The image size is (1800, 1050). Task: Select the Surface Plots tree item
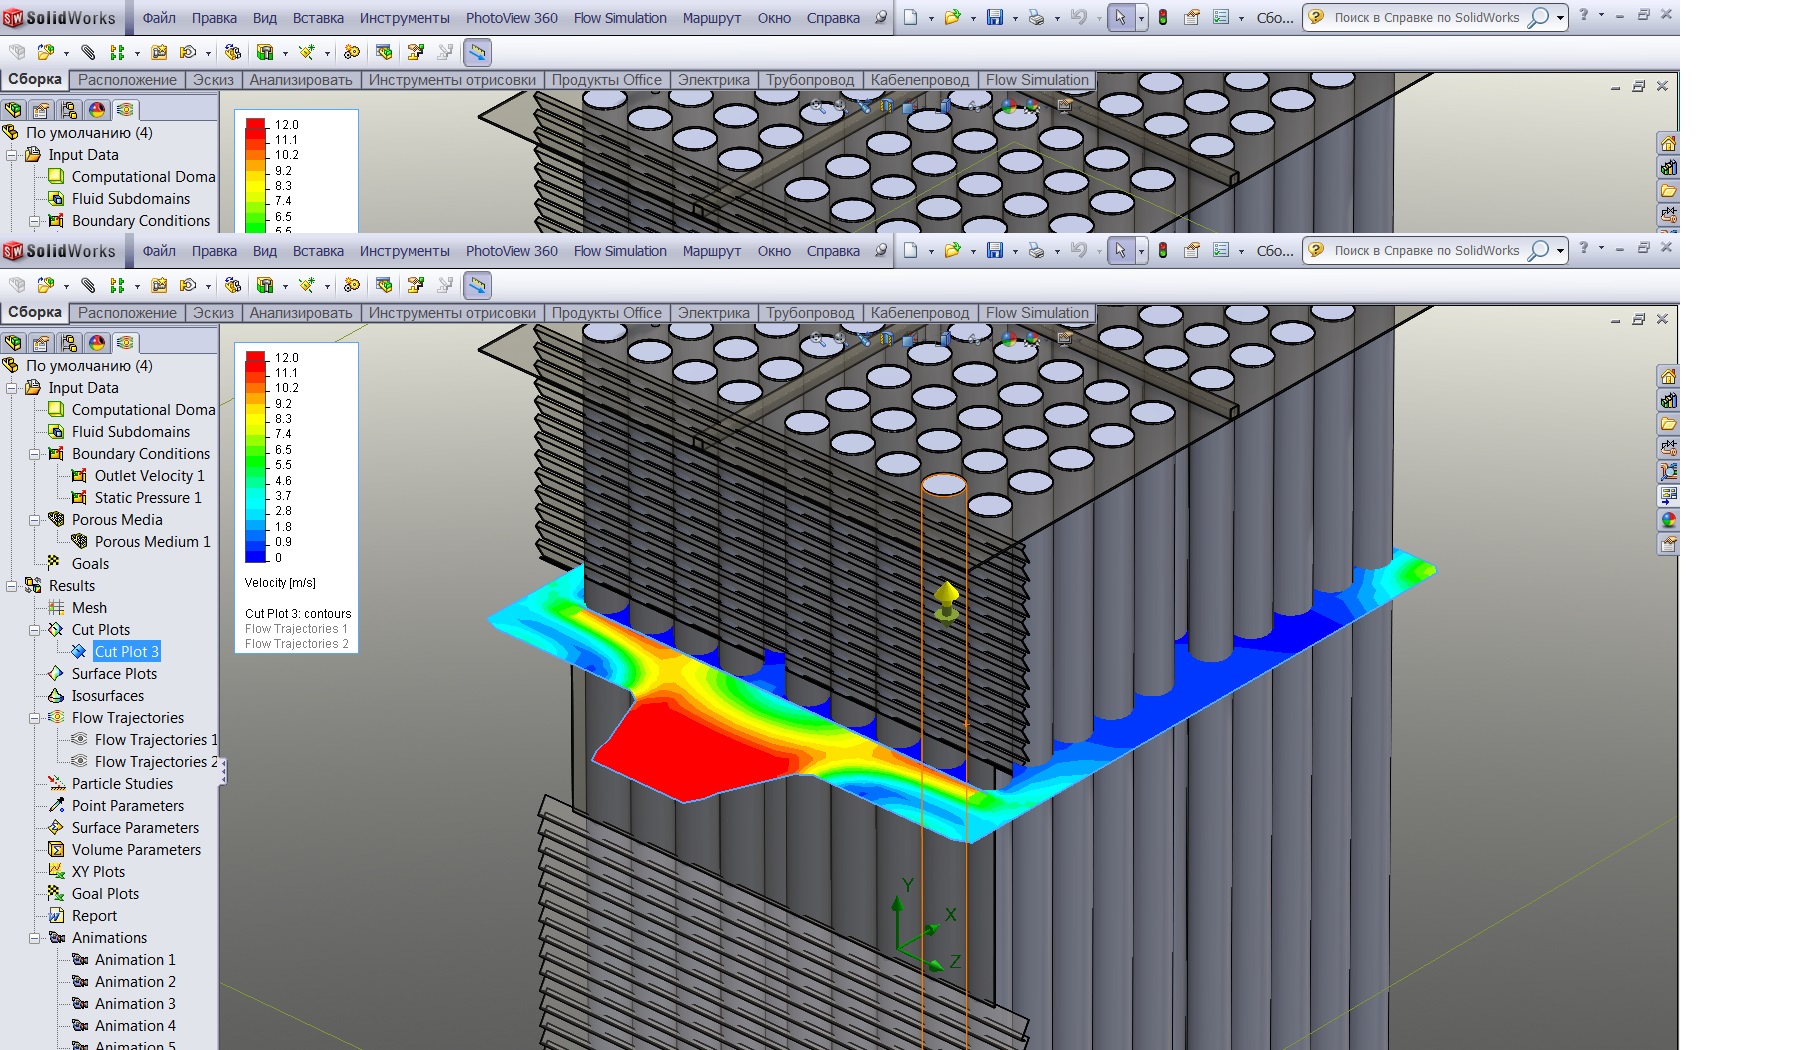point(114,674)
